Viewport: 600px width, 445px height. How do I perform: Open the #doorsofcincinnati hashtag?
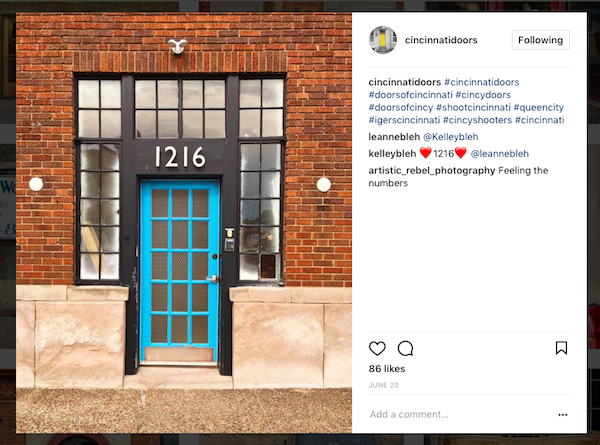pyautogui.click(x=410, y=95)
